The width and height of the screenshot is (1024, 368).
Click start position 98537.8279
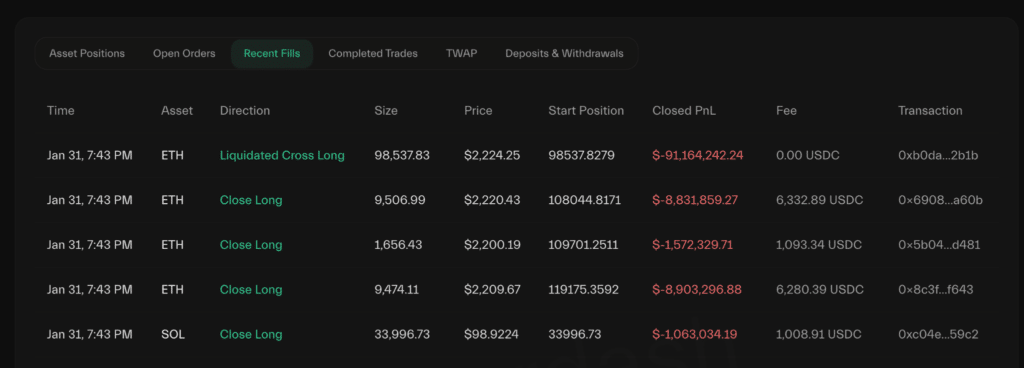[x=581, y=156]
